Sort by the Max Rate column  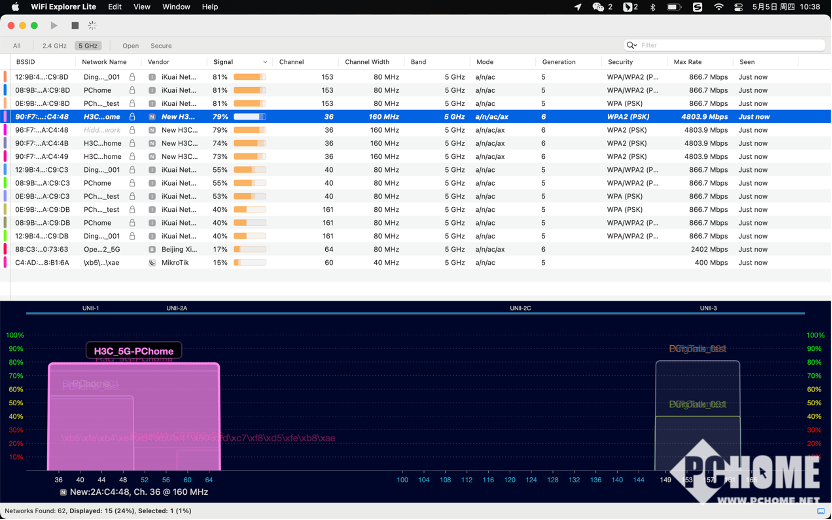click(687, 62)
